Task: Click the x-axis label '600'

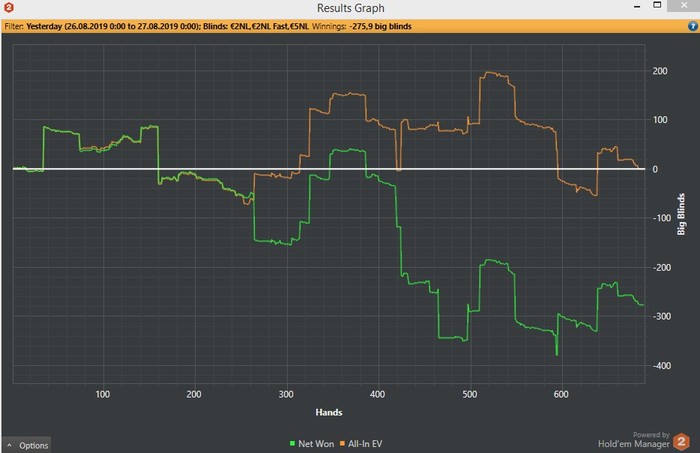Action: (561, 394)
